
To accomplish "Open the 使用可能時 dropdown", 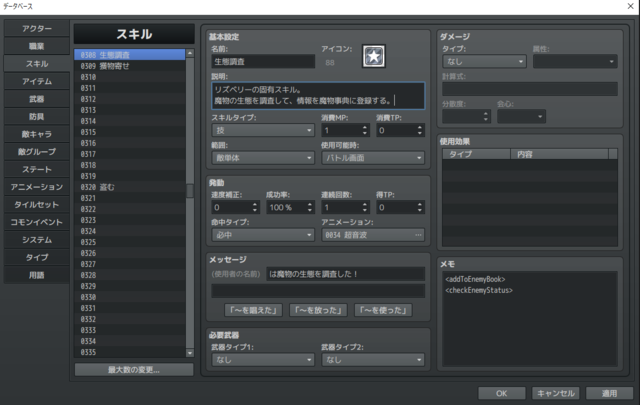I will coord(373,158).
